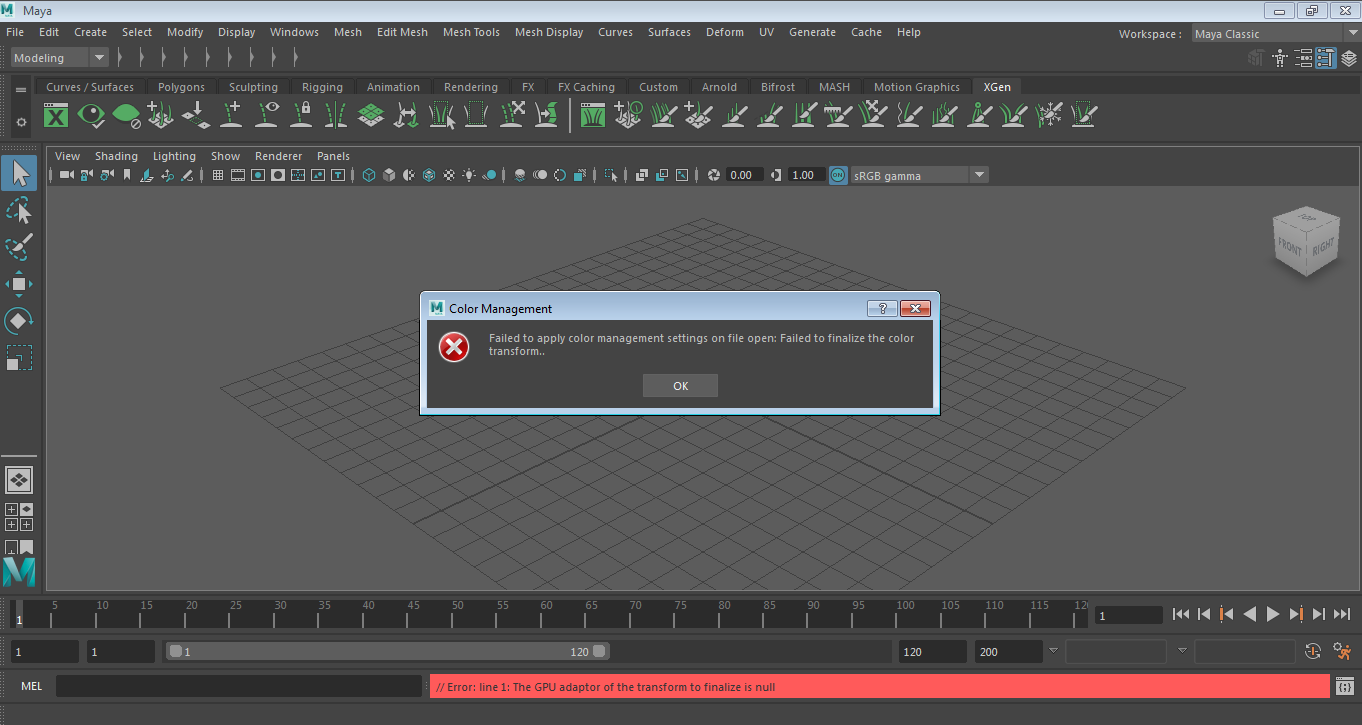
Task: Open the Deform menu
Action: pos(725,32)
